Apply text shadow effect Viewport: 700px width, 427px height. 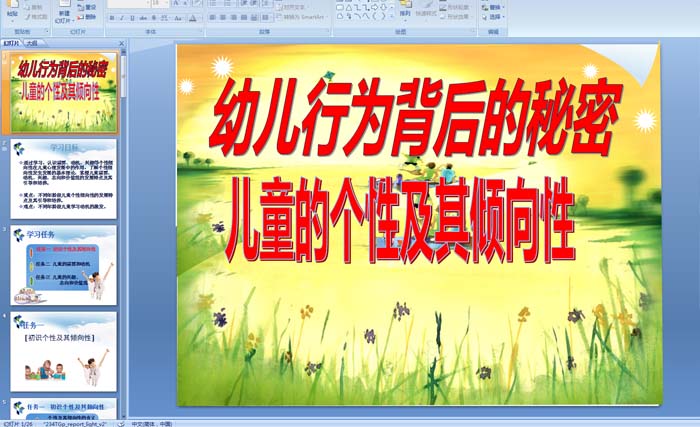[x=154, y=18]
